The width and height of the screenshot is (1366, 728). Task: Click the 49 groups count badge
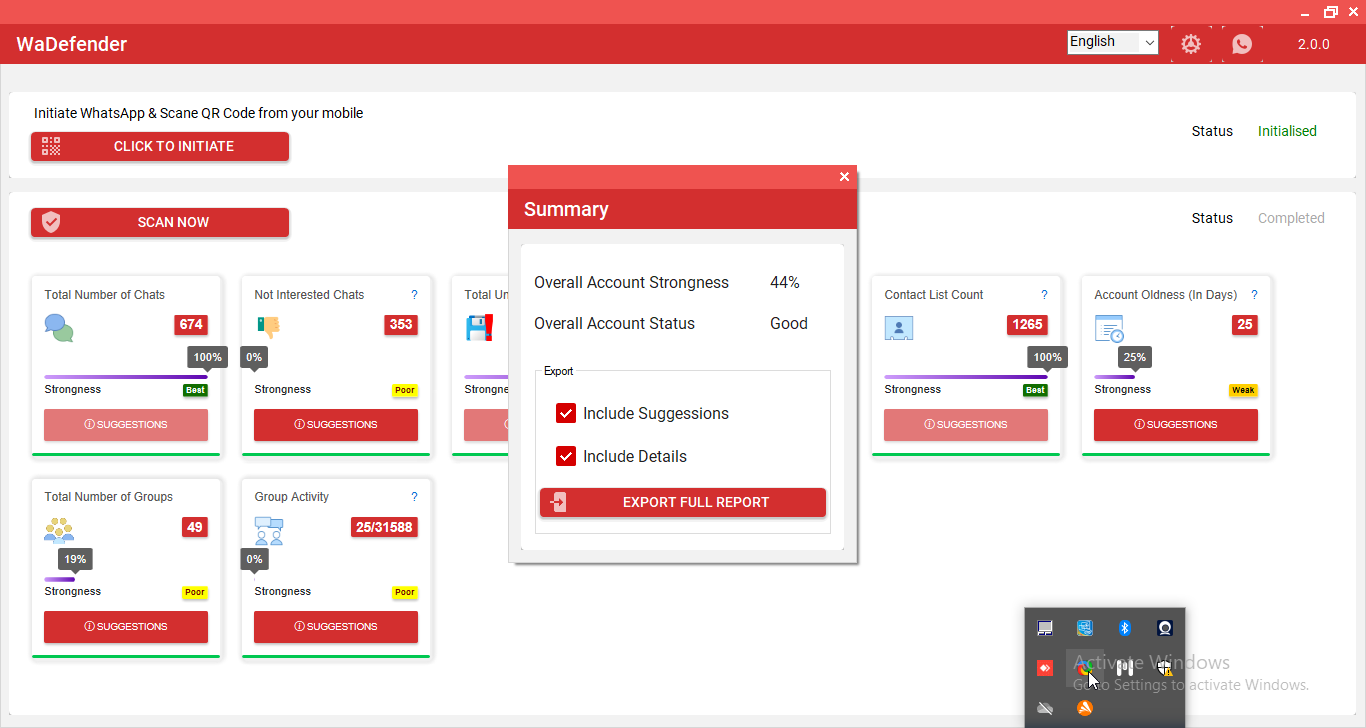click(195, 527)
